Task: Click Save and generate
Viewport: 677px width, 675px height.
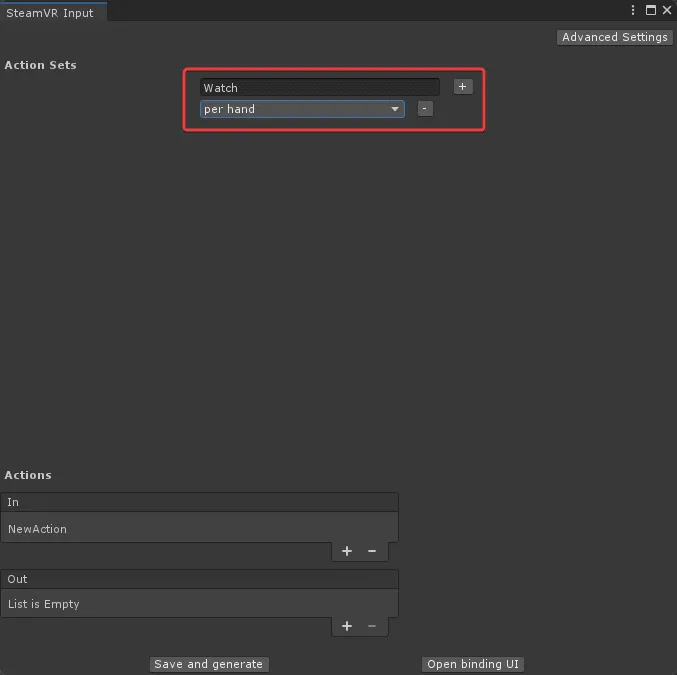Action: click(209, 664)
